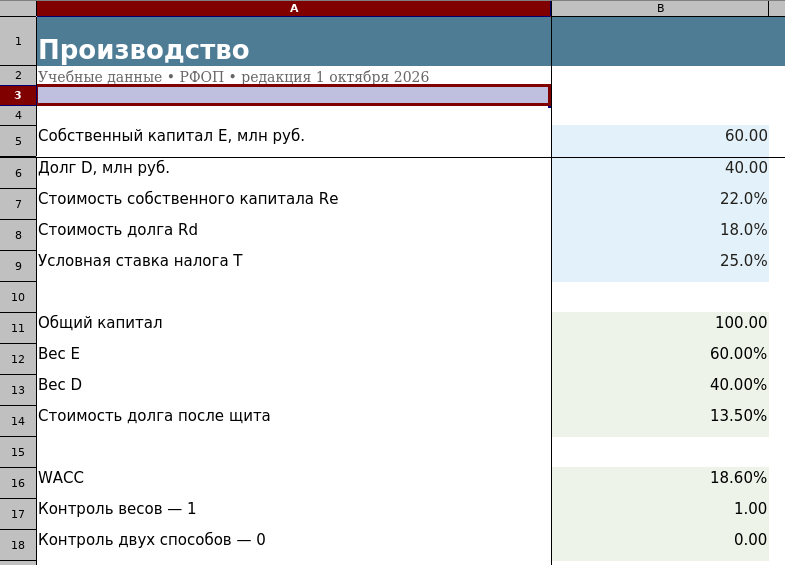This screenshot has width=785, height=565.
Task: Click value 18.0% for Rd
Action: 660,235
